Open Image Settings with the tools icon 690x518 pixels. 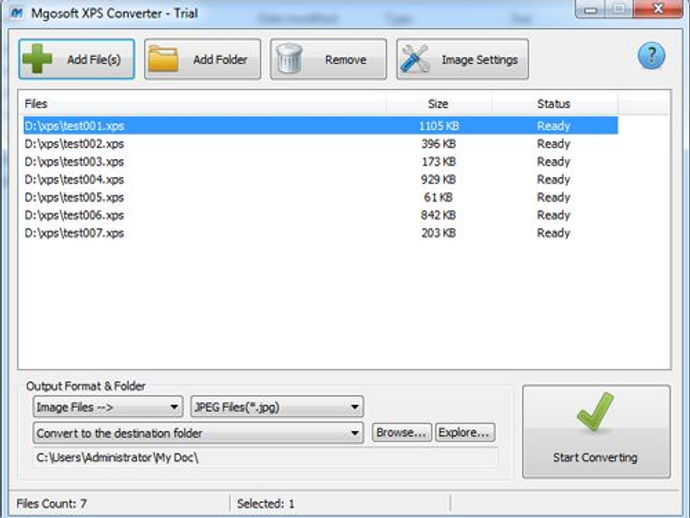(x=462, y=59)
